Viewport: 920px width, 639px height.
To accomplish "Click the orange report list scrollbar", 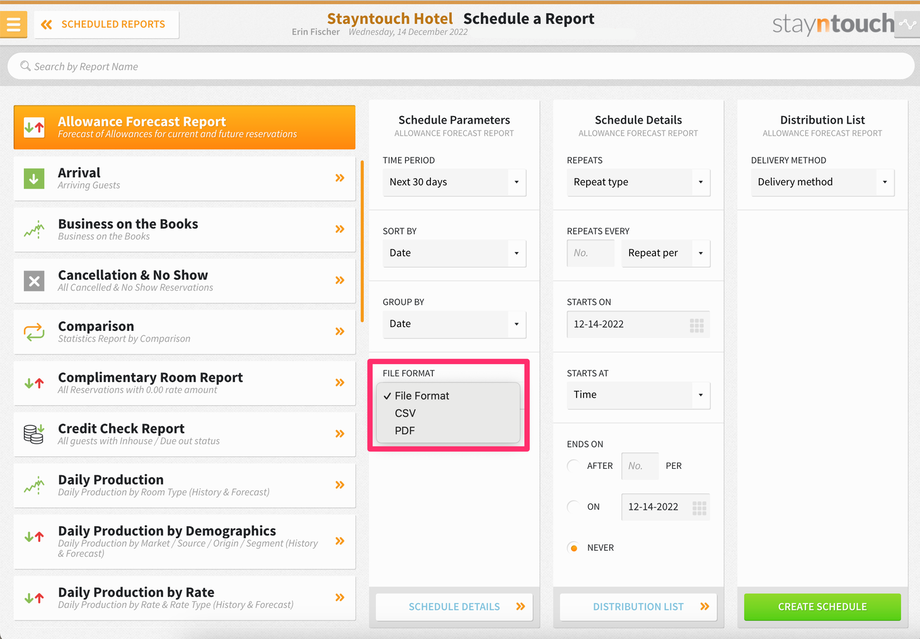I will (x=362, y=242).
